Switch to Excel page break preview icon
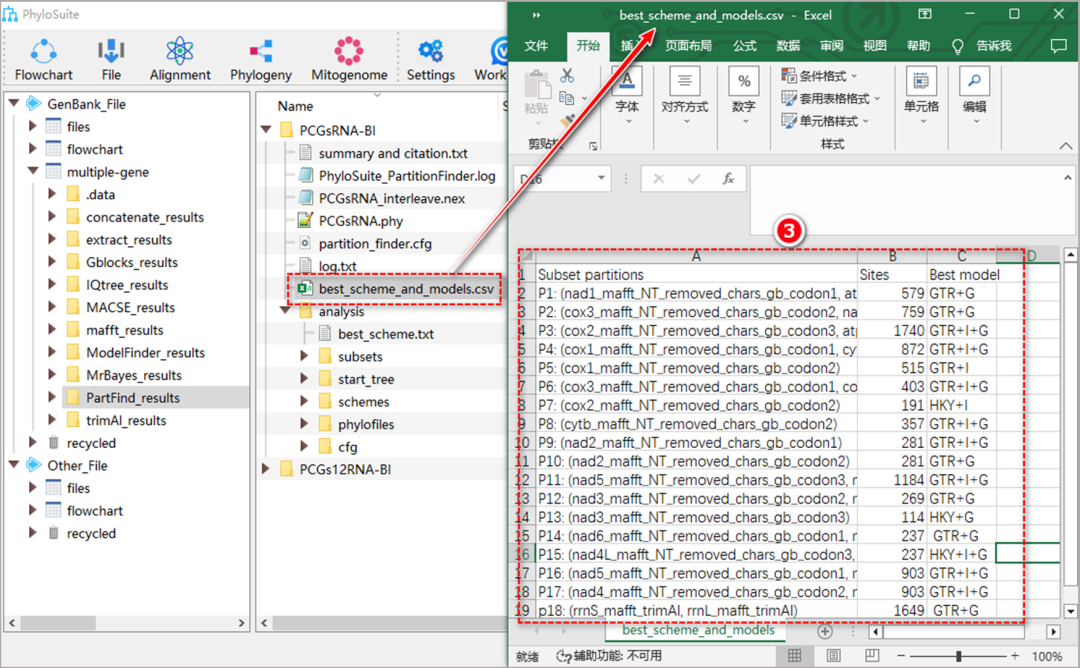Viewport: 1080px width, 668px height. coord(872,656)
